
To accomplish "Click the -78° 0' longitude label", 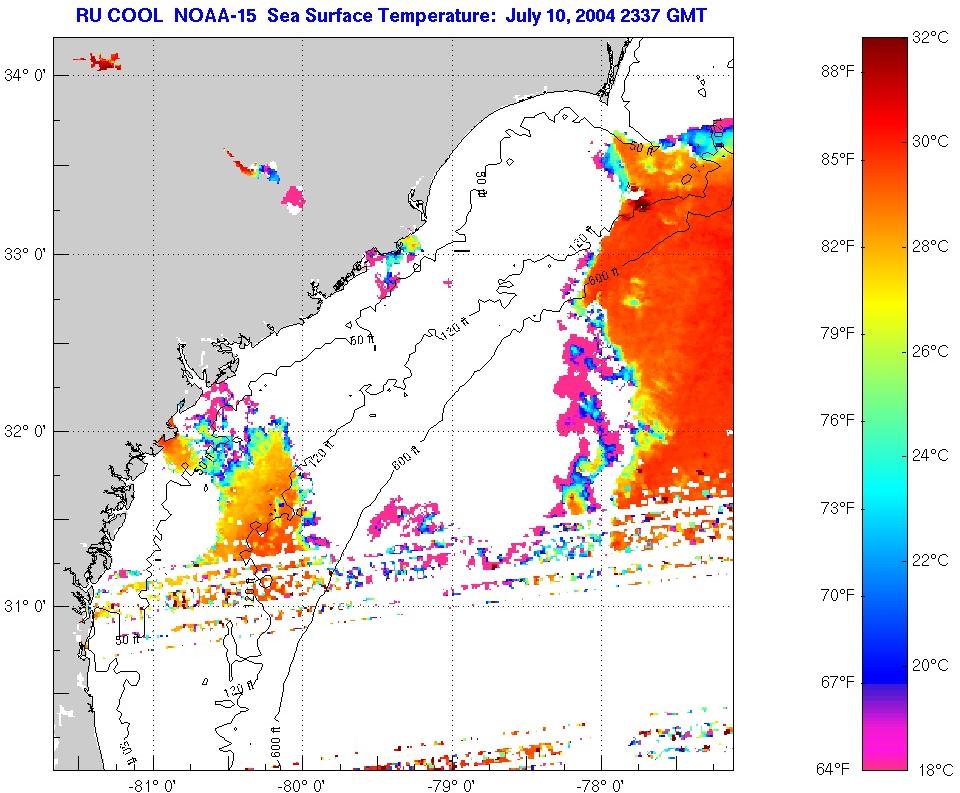I will tap(601, 785).
